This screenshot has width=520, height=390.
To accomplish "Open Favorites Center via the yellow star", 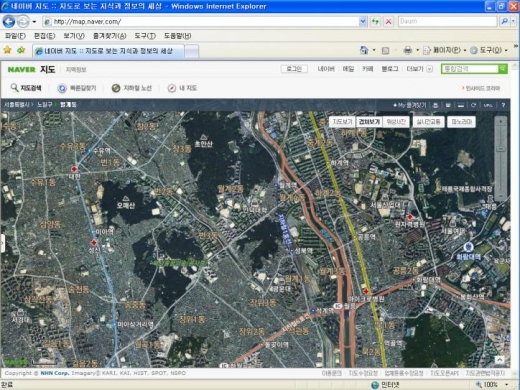I will tap(7, 50).
